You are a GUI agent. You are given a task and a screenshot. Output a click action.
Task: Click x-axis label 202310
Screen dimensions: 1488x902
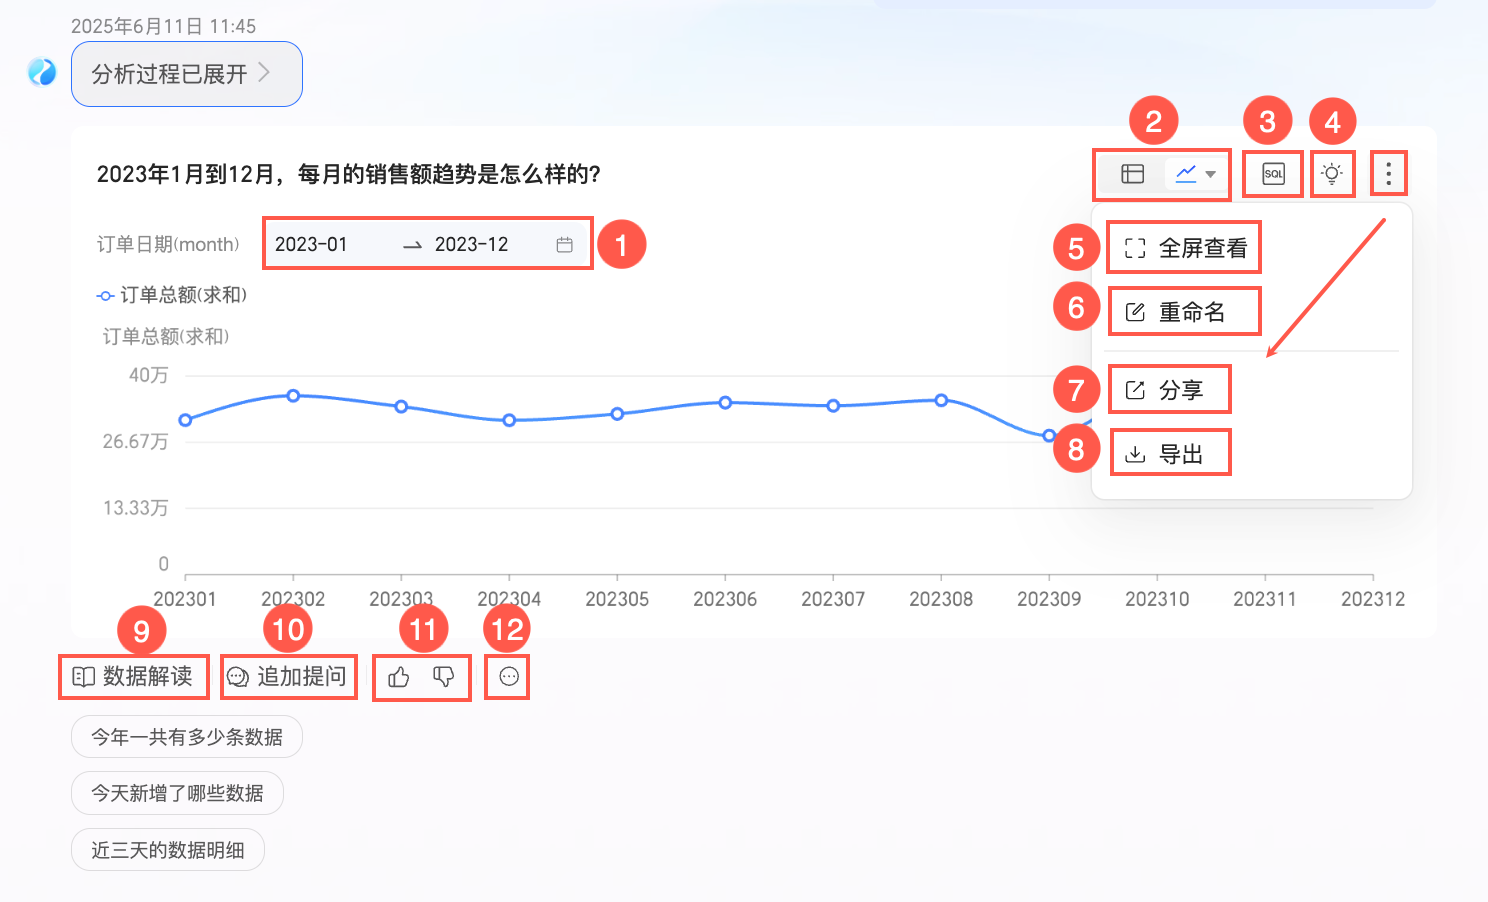[x=1157, y=599]
